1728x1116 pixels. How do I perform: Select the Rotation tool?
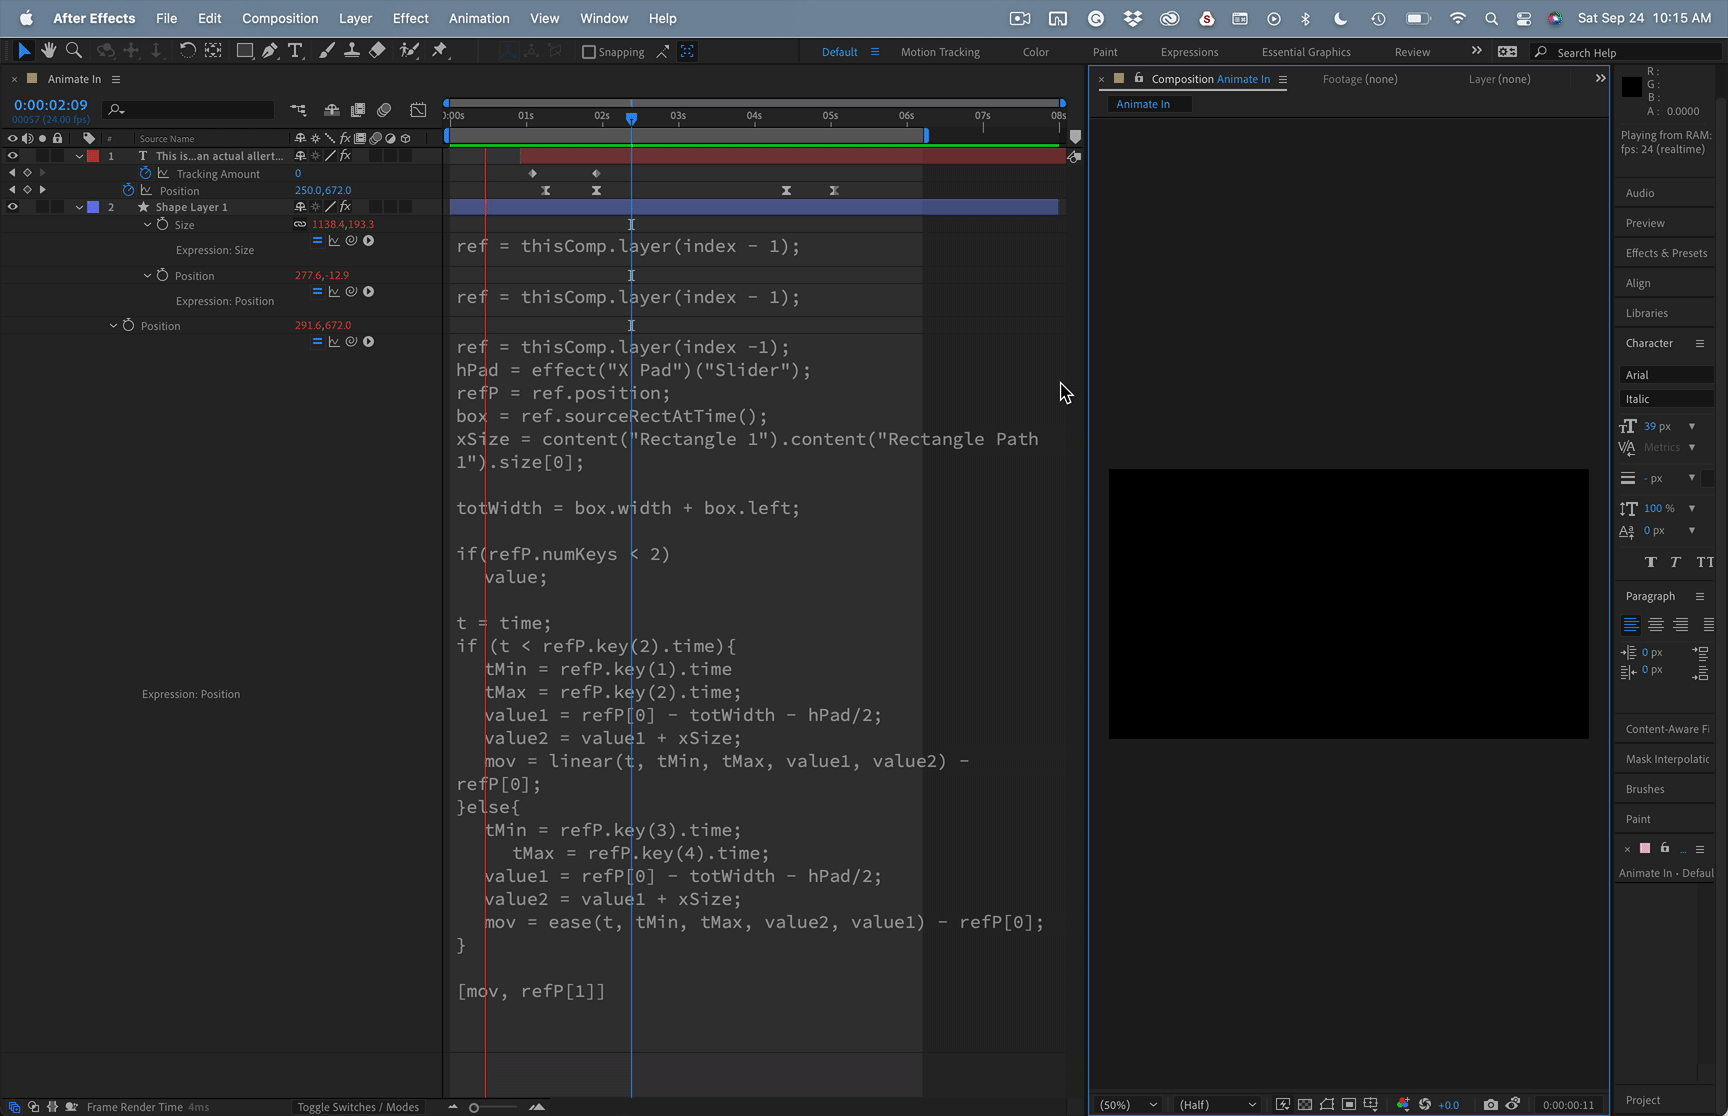tap(187, 50)
